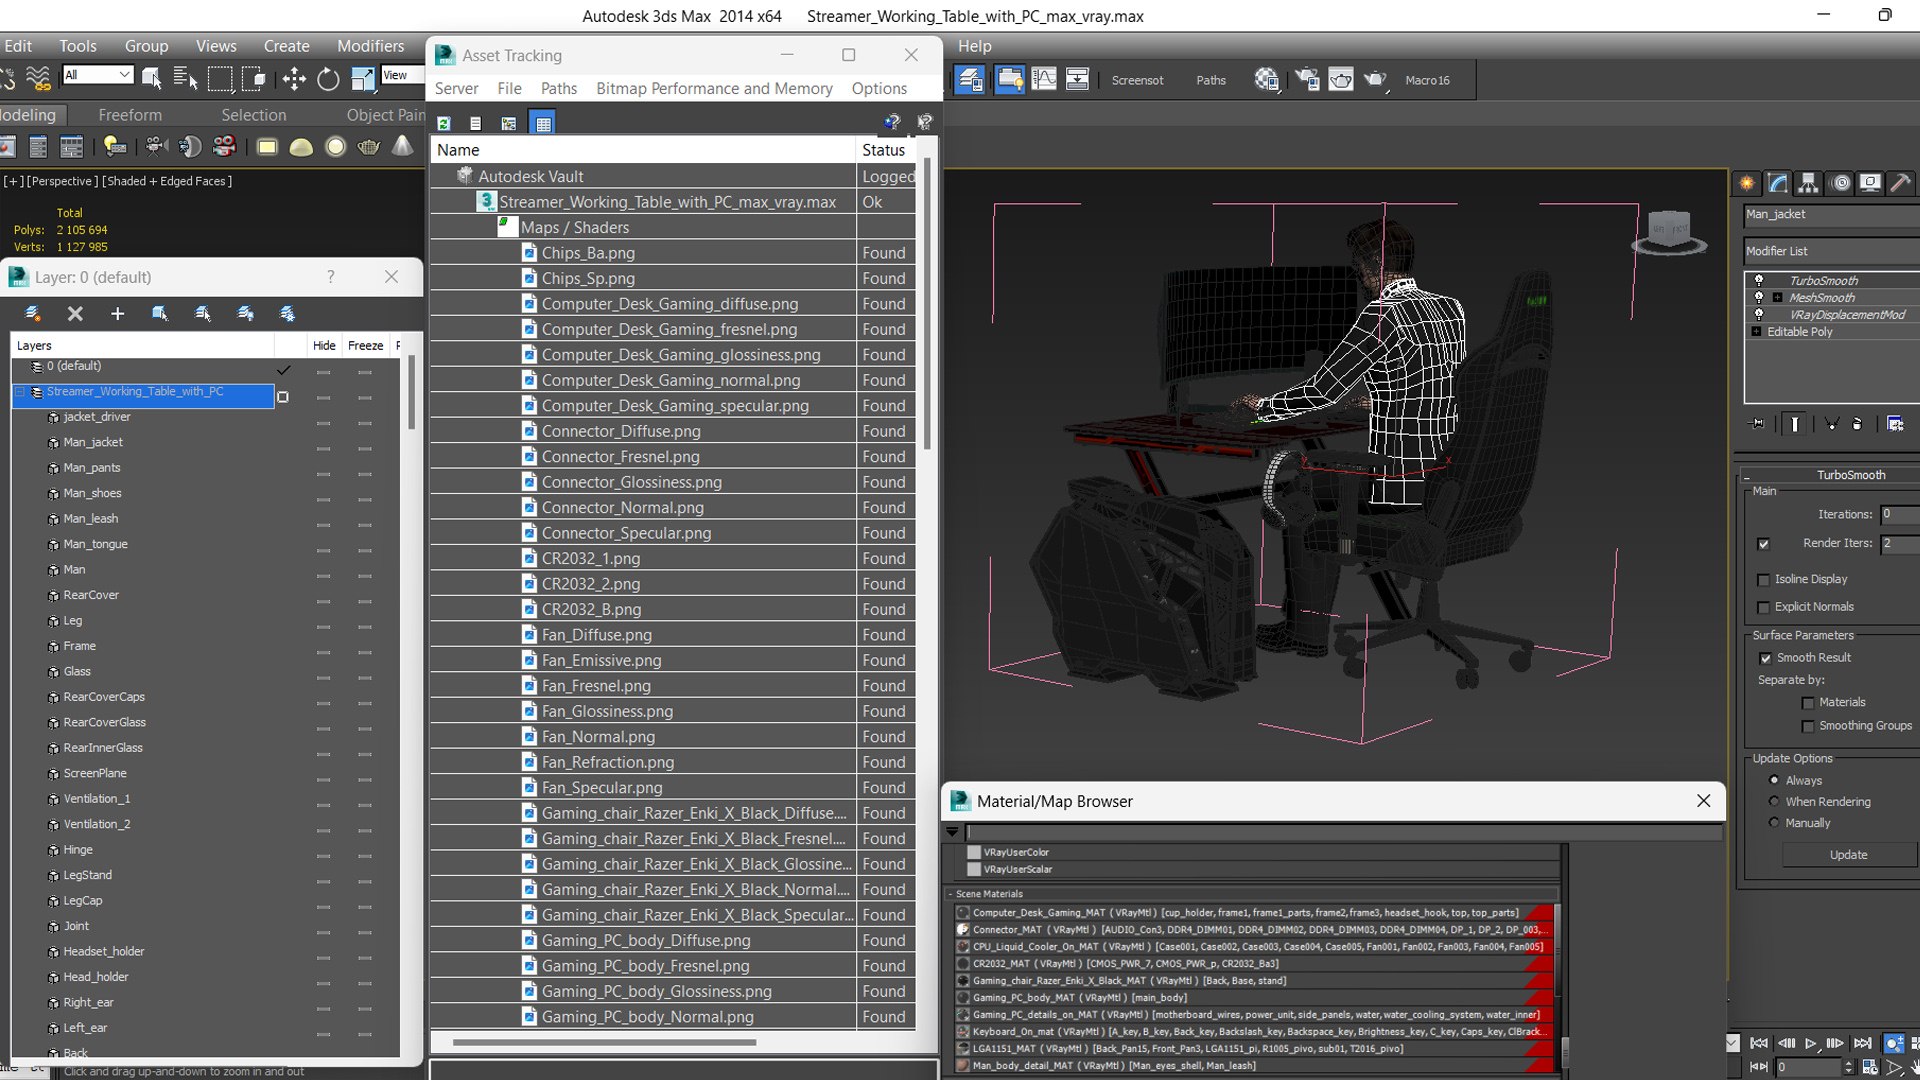
Task: Switch to Freeform ribbon tab
Action: point(130,115)
